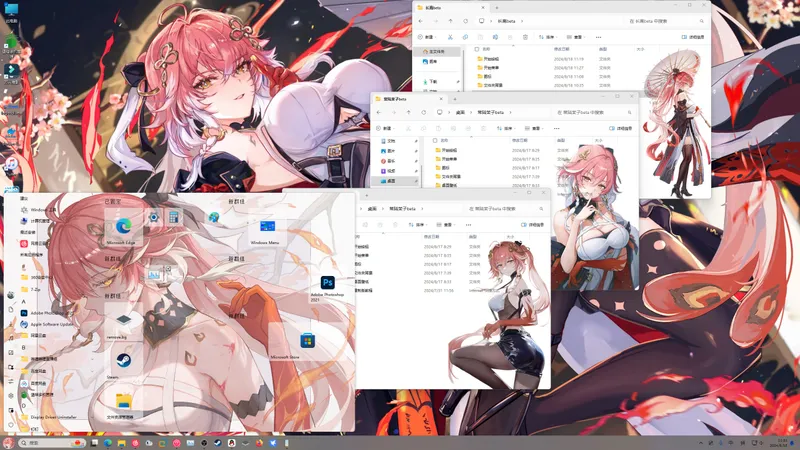Click Delete trash icon in top Explorer window

(x=525, y=37)
